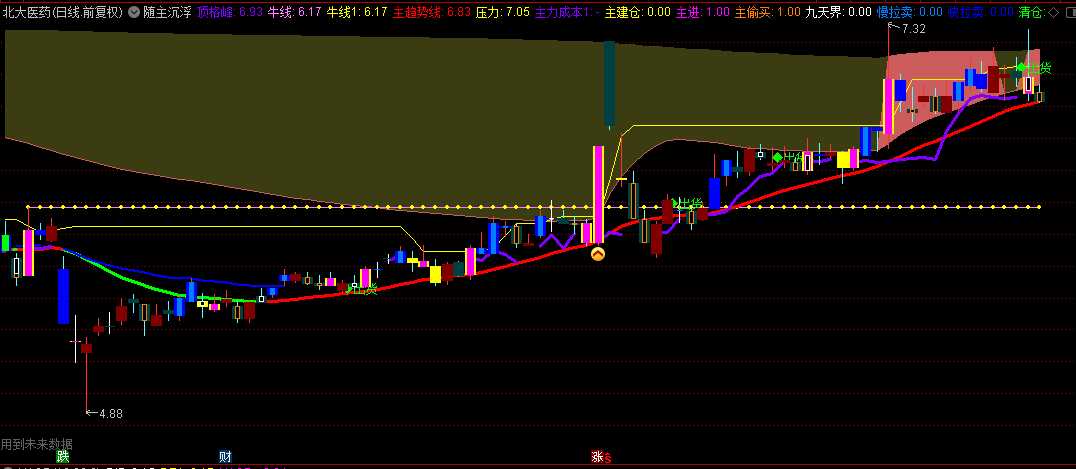1076x469 pixels.
Task: Click the 主建仓: 0.00 readout
Action: point(638,12)
